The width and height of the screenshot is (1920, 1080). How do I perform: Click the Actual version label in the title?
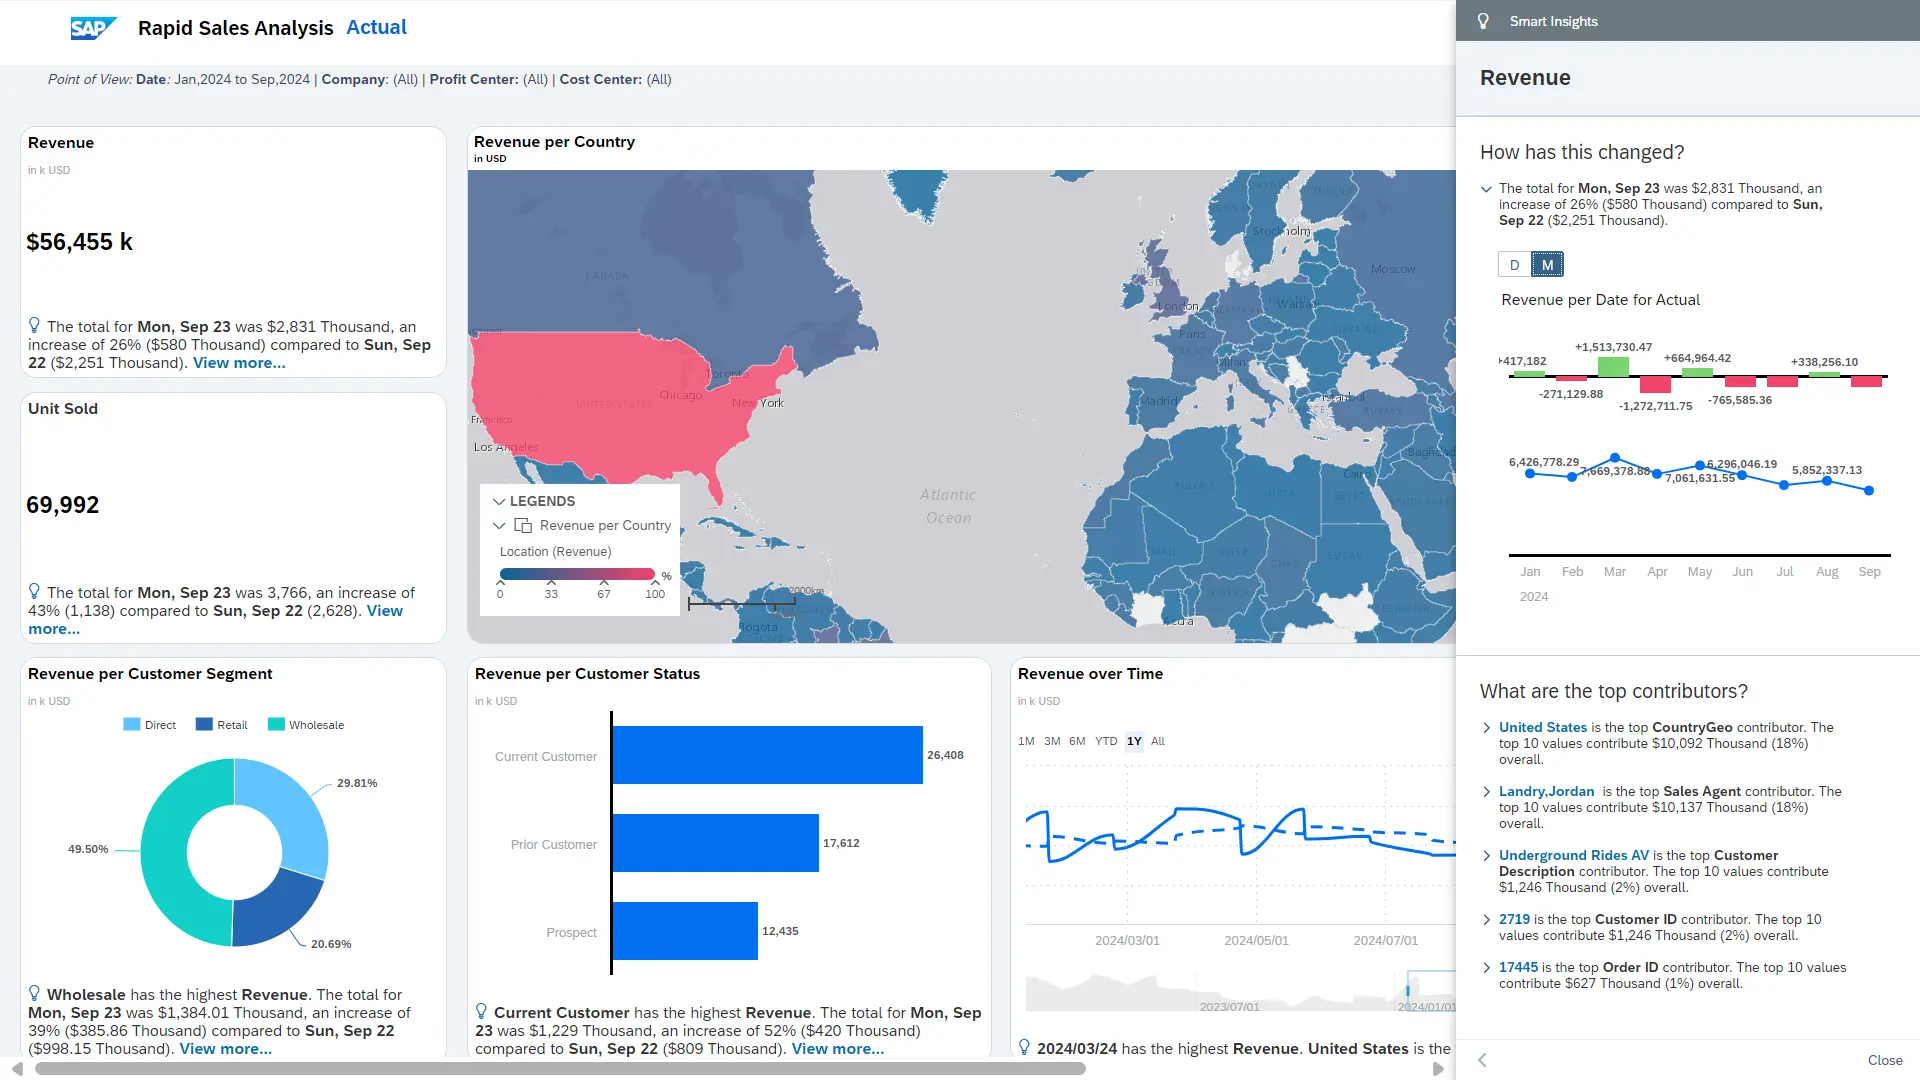point(376,27)
